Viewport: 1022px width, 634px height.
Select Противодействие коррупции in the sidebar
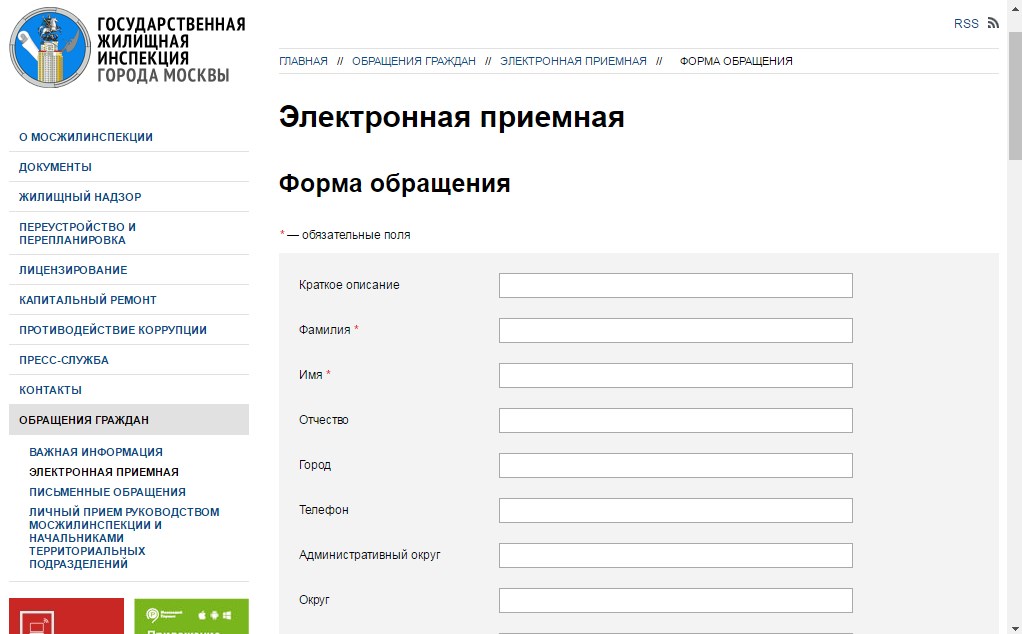[113, 330]
